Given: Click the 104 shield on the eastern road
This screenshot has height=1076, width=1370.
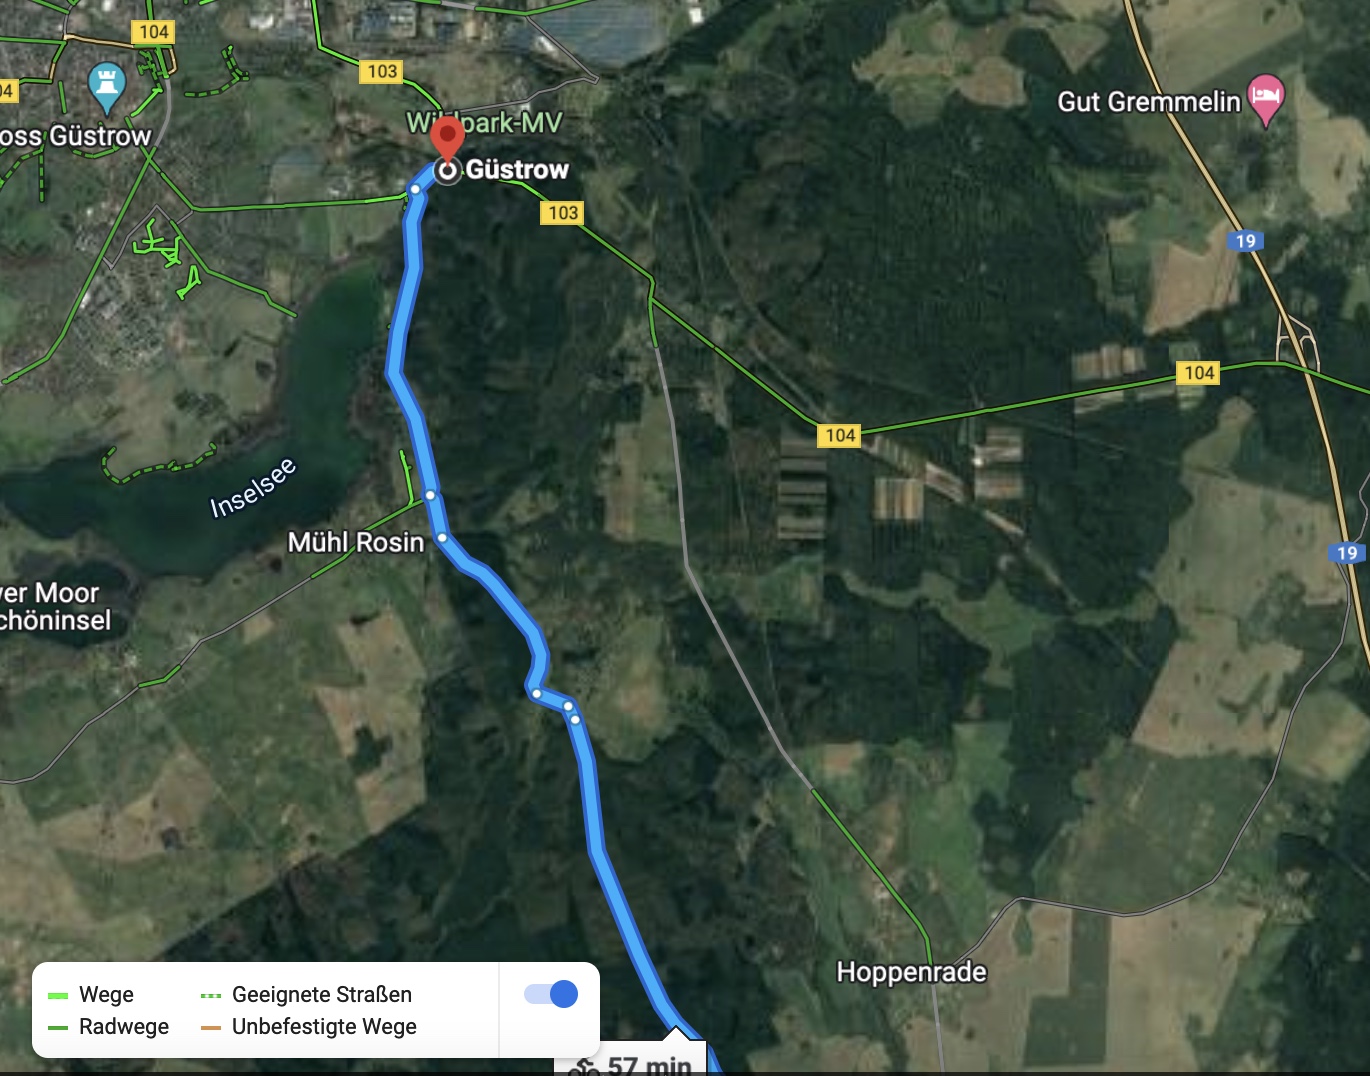Looking at the screenshot, I should coord(1198,373).
